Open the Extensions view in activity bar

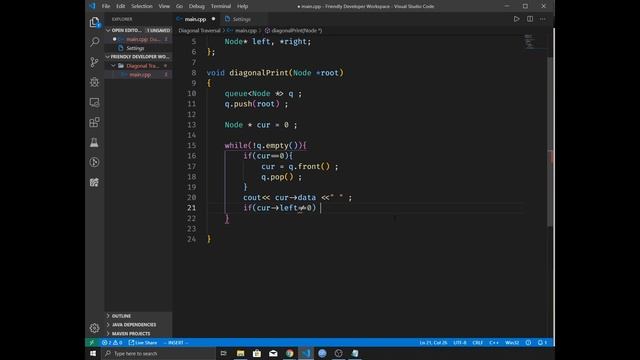click(x=94, y=122)
